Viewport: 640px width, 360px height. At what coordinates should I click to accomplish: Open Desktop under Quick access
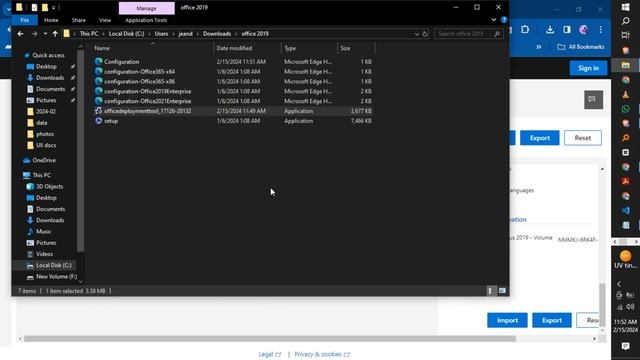[46, 67]
